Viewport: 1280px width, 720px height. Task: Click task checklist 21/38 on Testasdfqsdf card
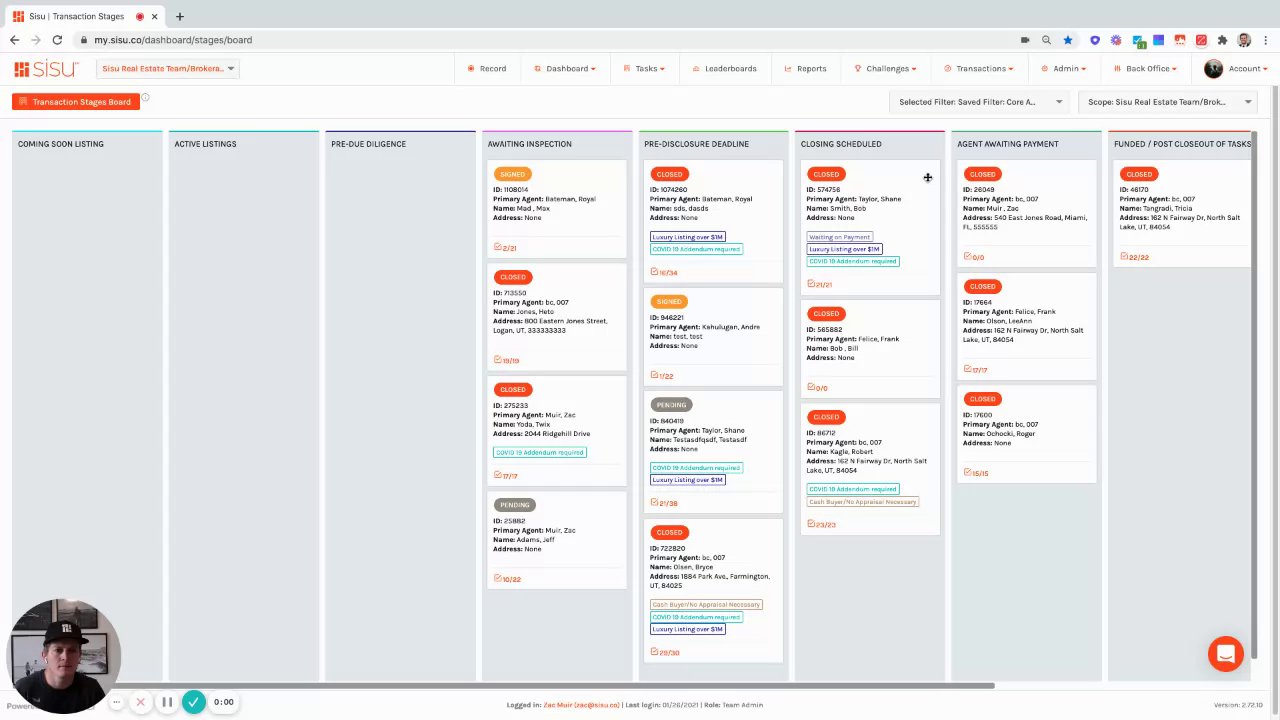pos(664,503)
